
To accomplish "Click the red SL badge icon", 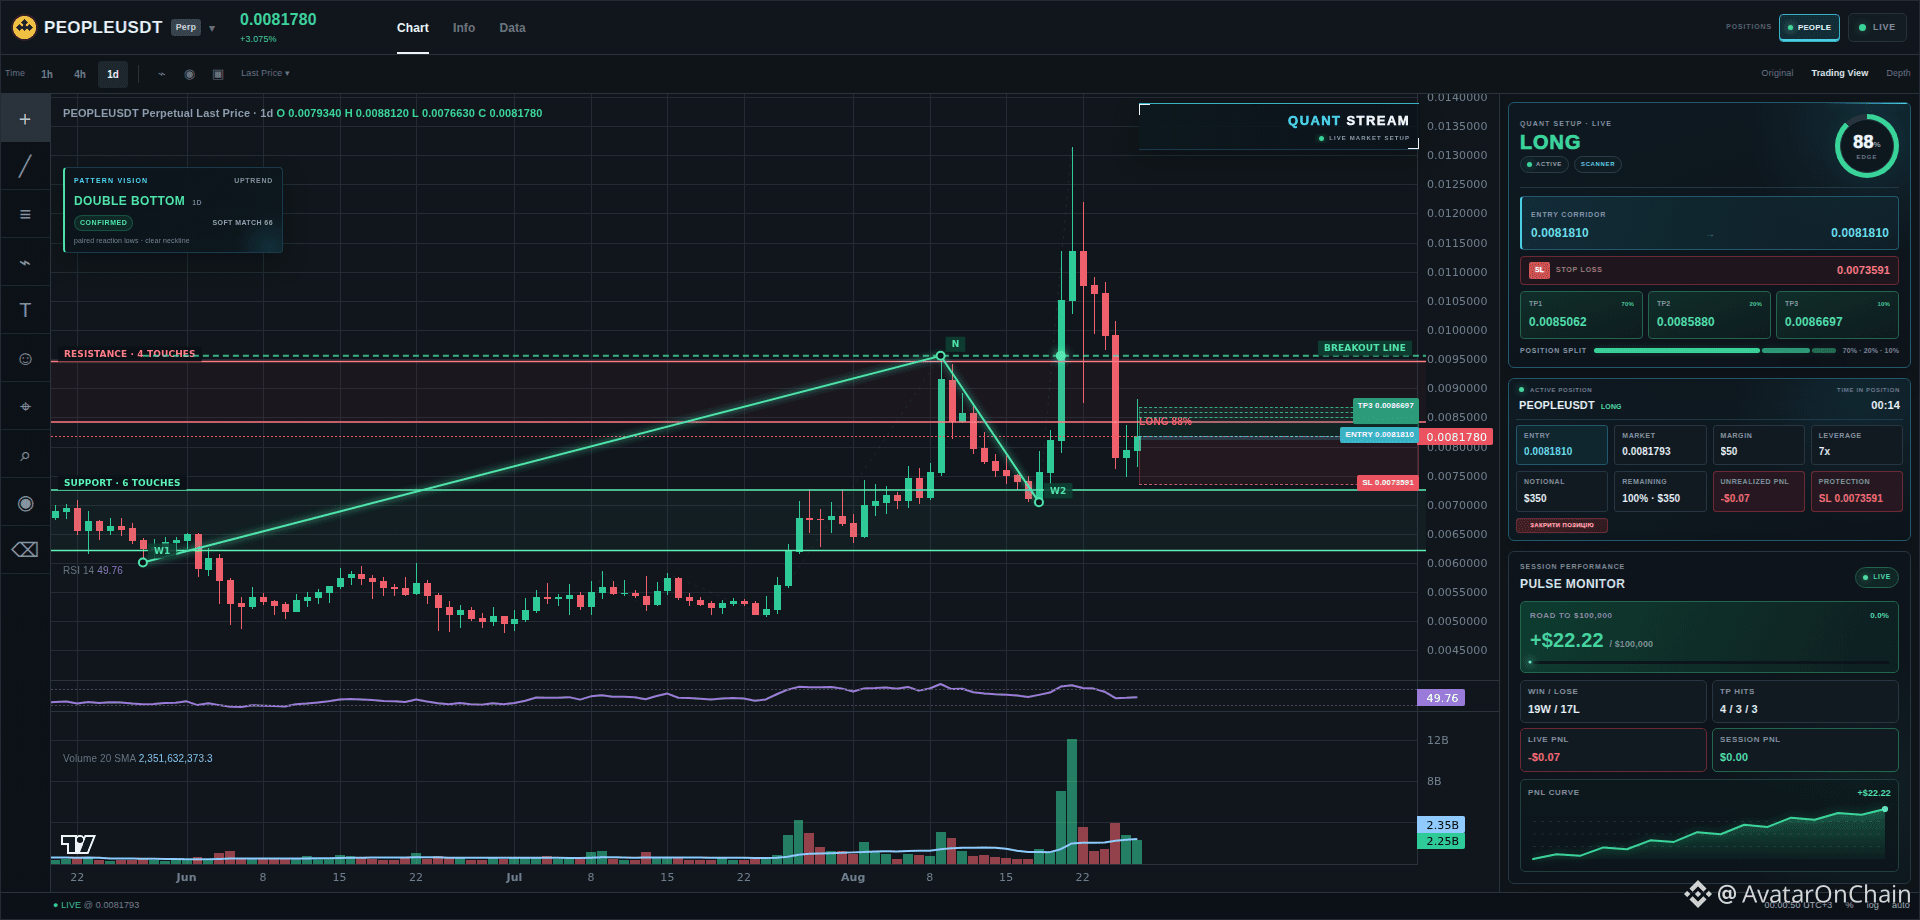I will [1539, 270].
